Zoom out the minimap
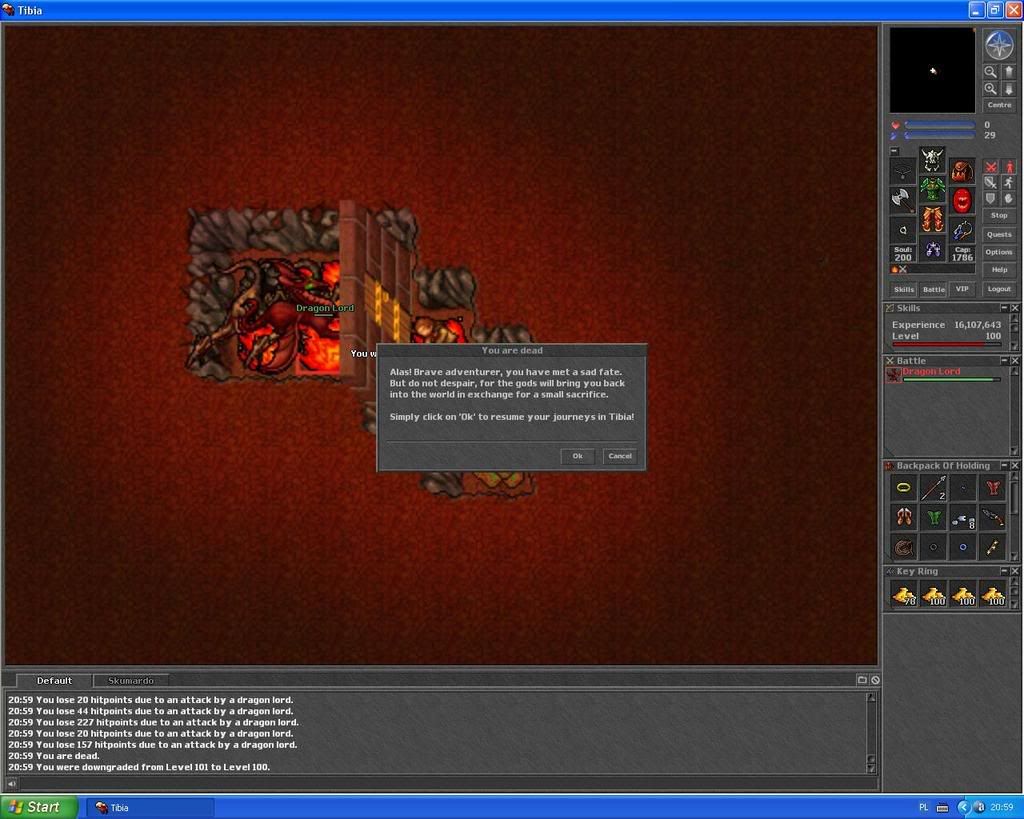Viewport: 1024px width, 819px height. tap(991, 72)
